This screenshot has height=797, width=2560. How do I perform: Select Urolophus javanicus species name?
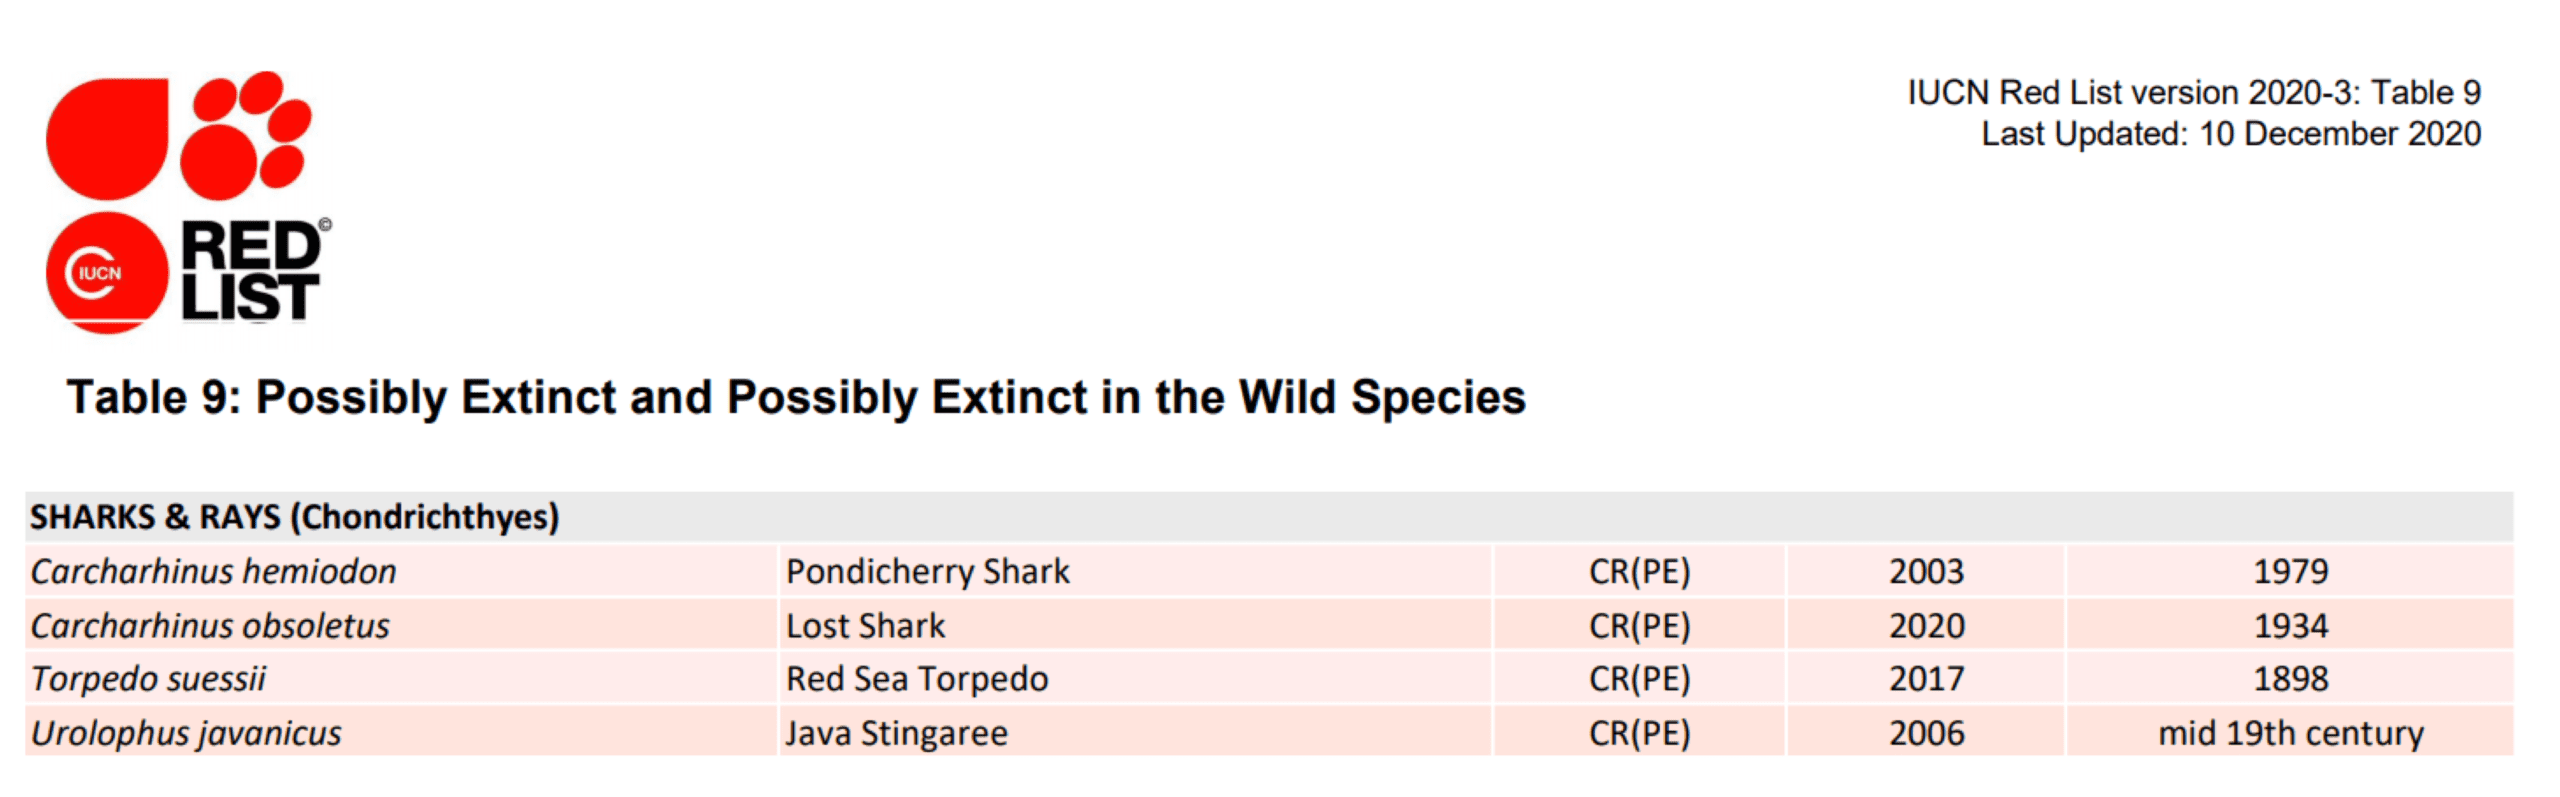[x=186, y=733]
